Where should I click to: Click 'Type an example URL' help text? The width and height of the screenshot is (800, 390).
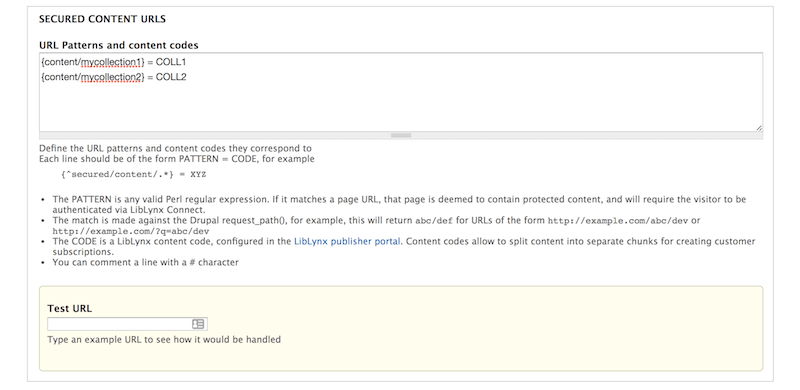(164, 339)
